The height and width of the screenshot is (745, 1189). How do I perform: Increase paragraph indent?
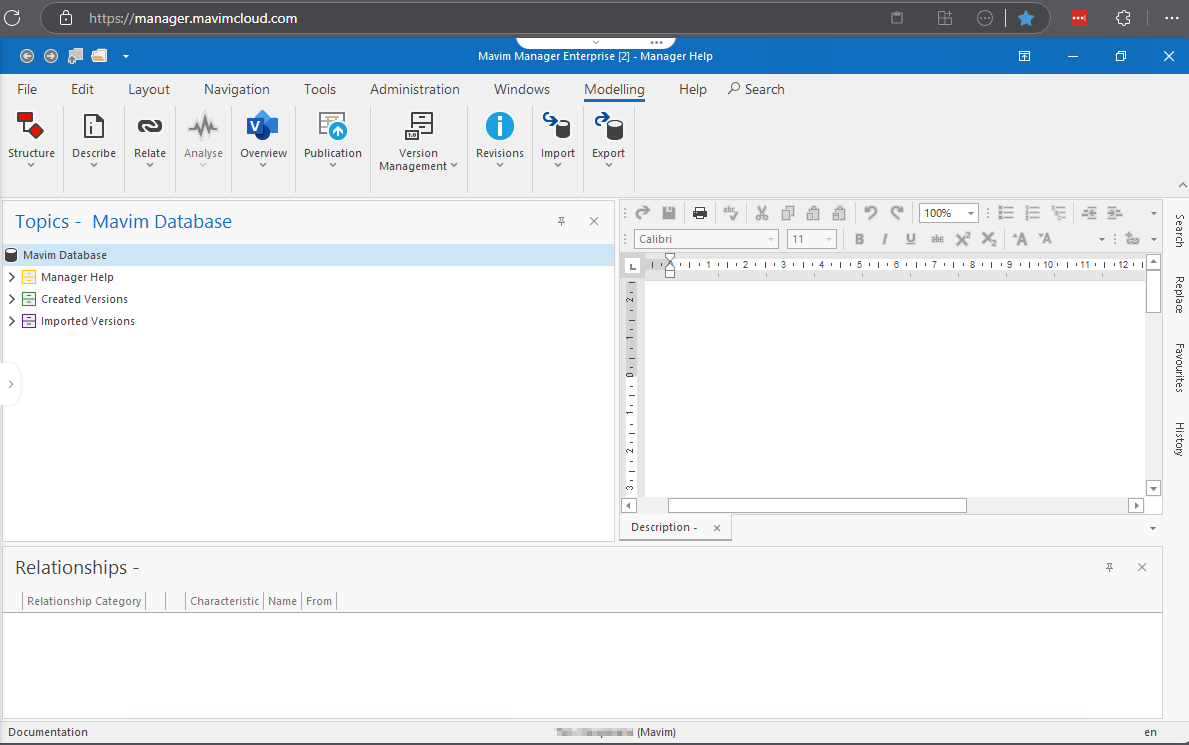tap(1115, 213)
